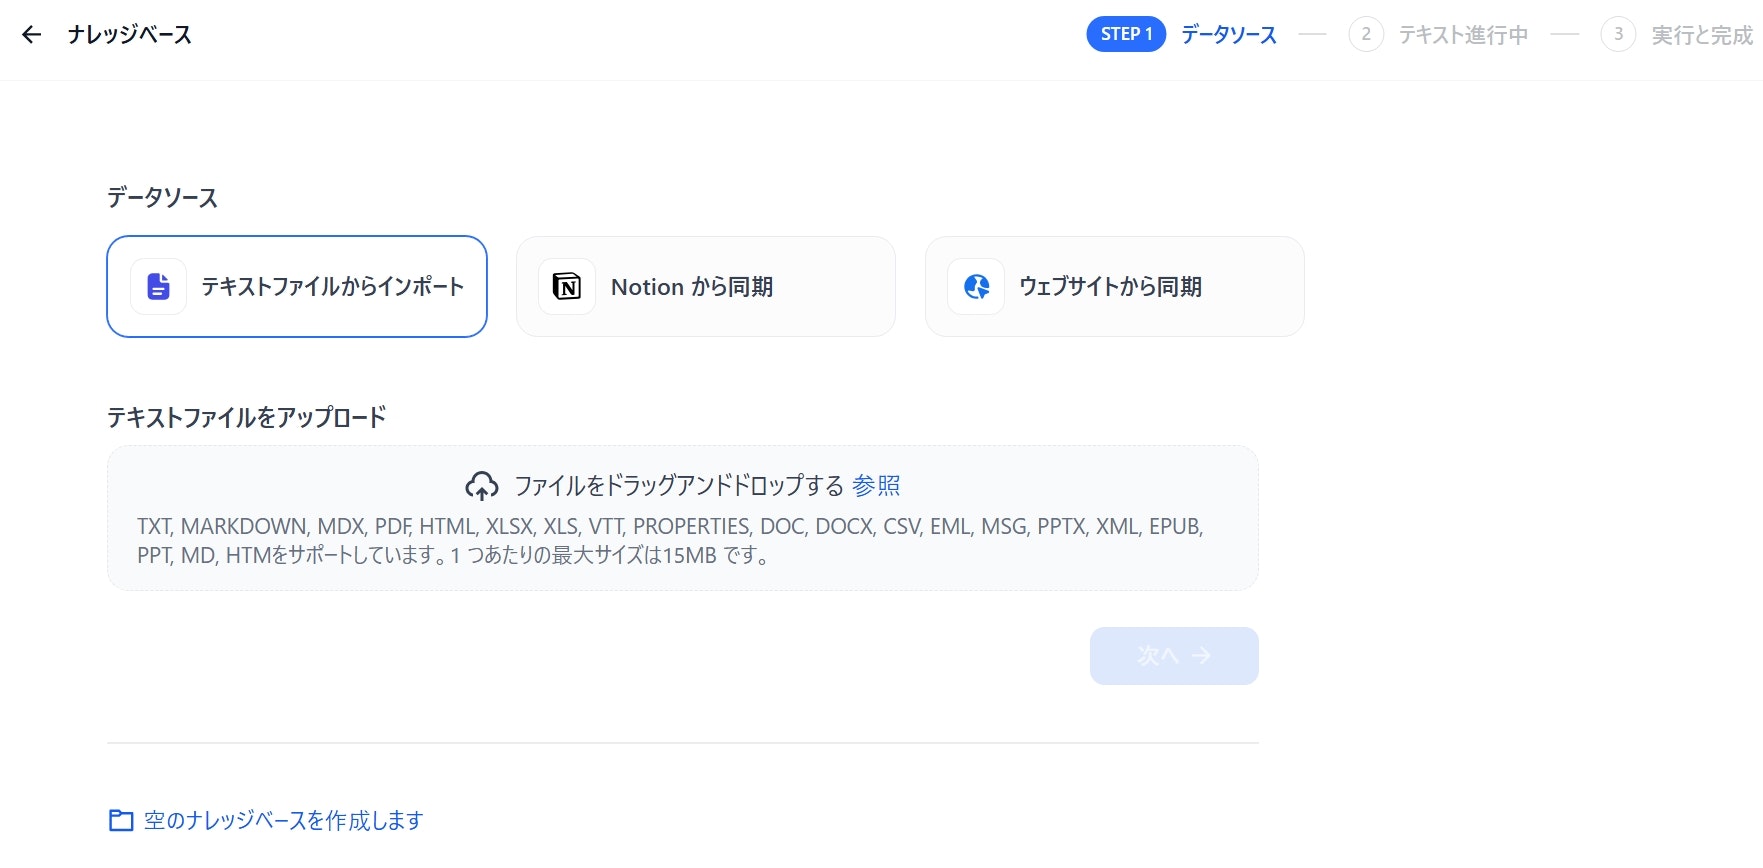Click the Notion logo icon
The height and width of the screenshot is (868, 1763).
click(567, 287)
